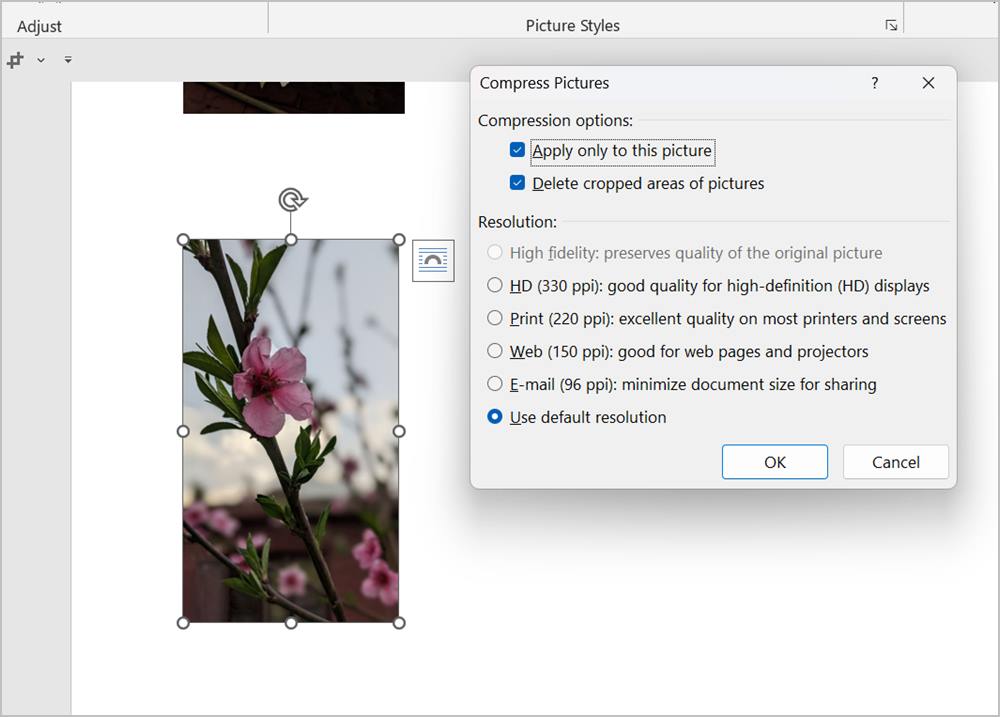Click the Compression options heading

pyautogui.click(x=555, y=121)
